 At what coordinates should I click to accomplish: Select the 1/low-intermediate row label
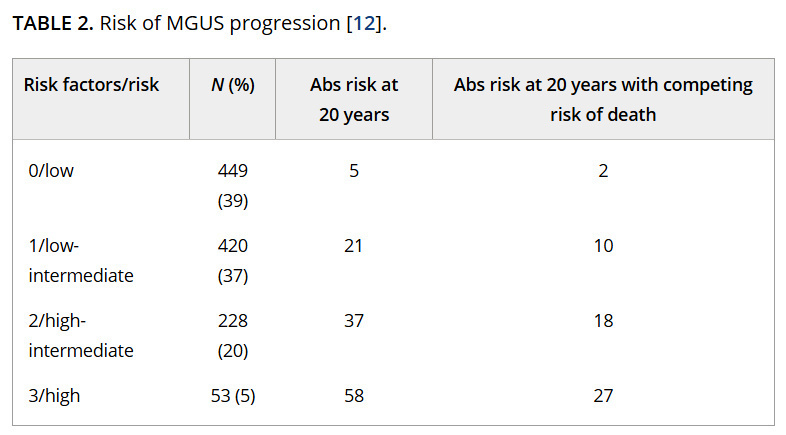click(80, 260)
